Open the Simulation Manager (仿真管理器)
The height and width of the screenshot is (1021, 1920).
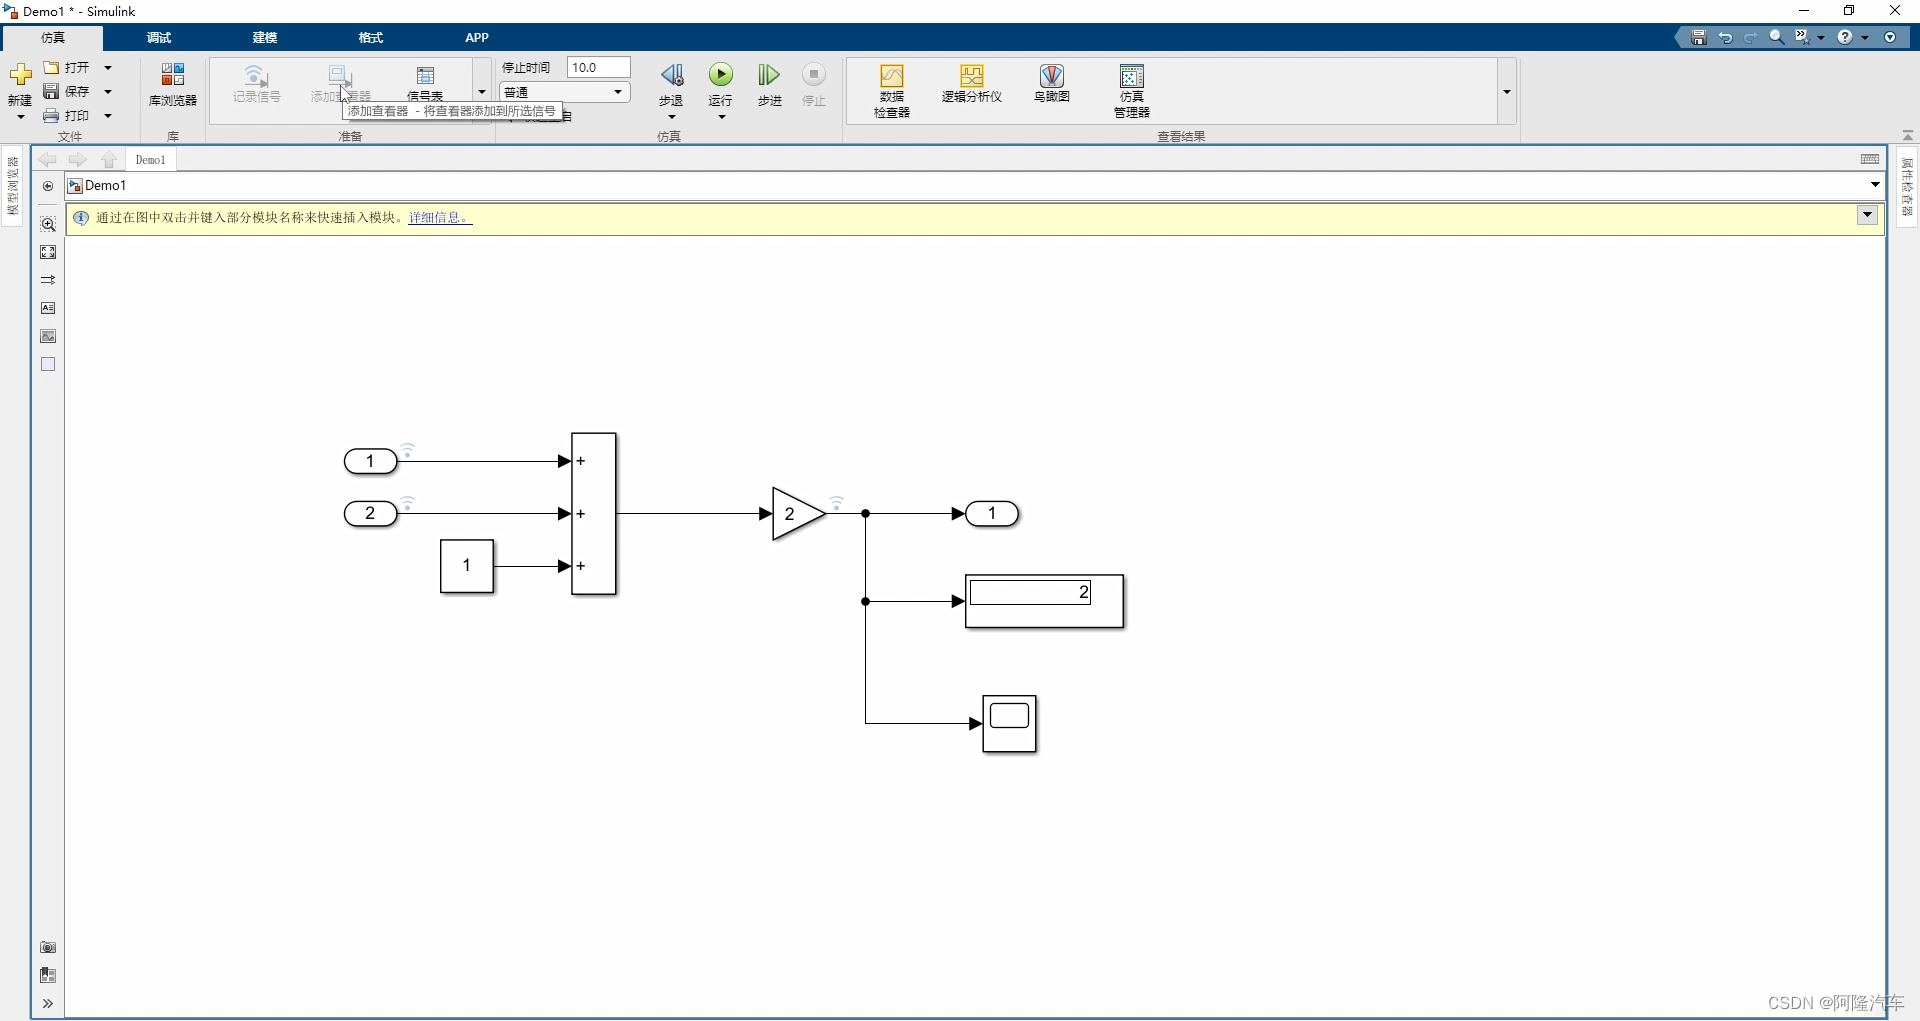pos(1131,90)
